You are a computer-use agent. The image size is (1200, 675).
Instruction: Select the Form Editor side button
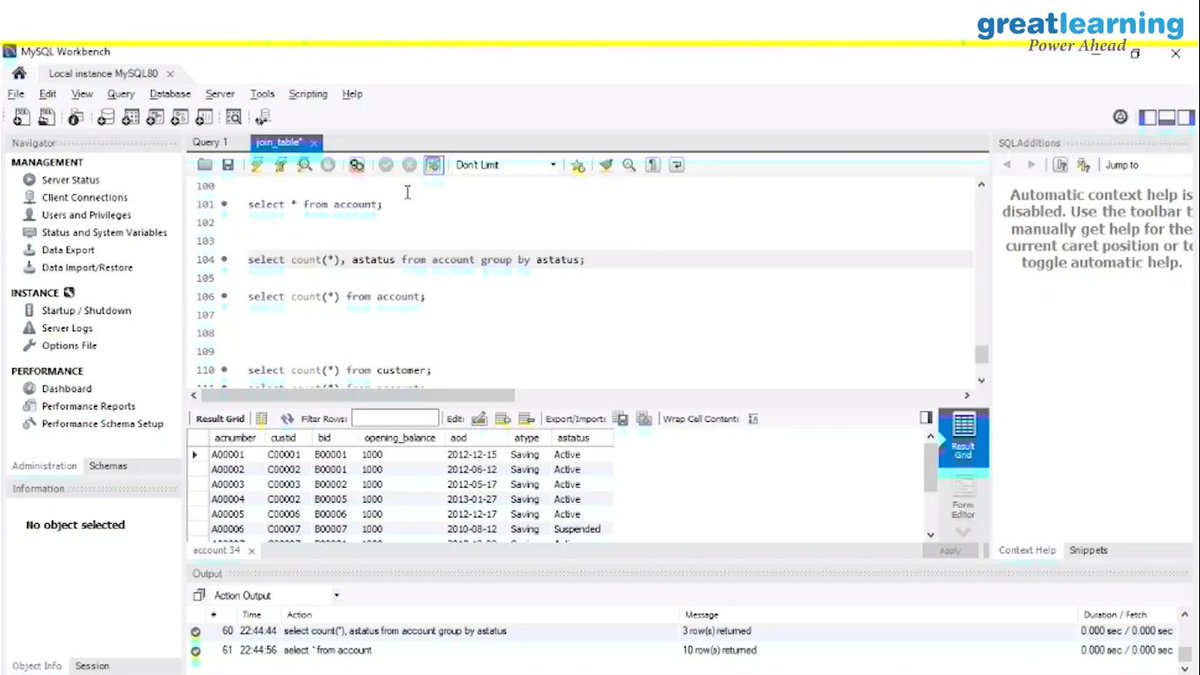tap(963, 496)
